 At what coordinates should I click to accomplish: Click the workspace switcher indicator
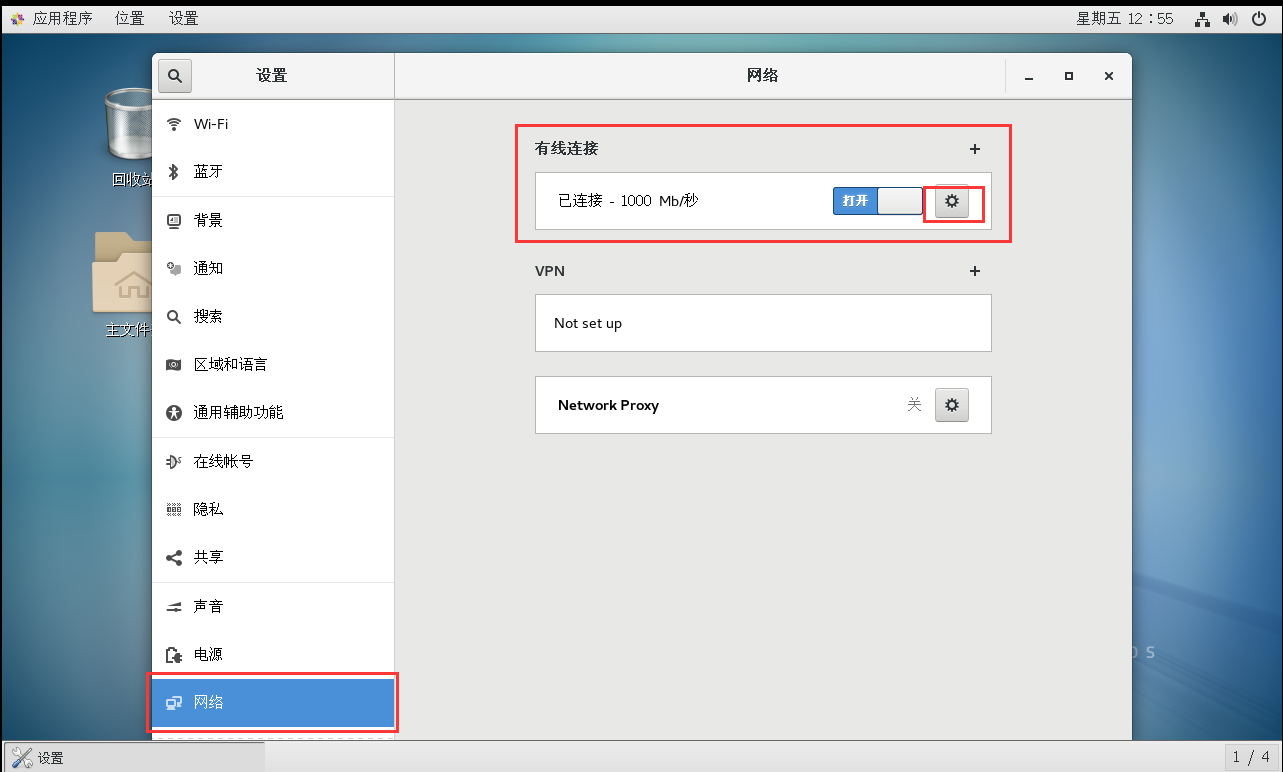1250,757
